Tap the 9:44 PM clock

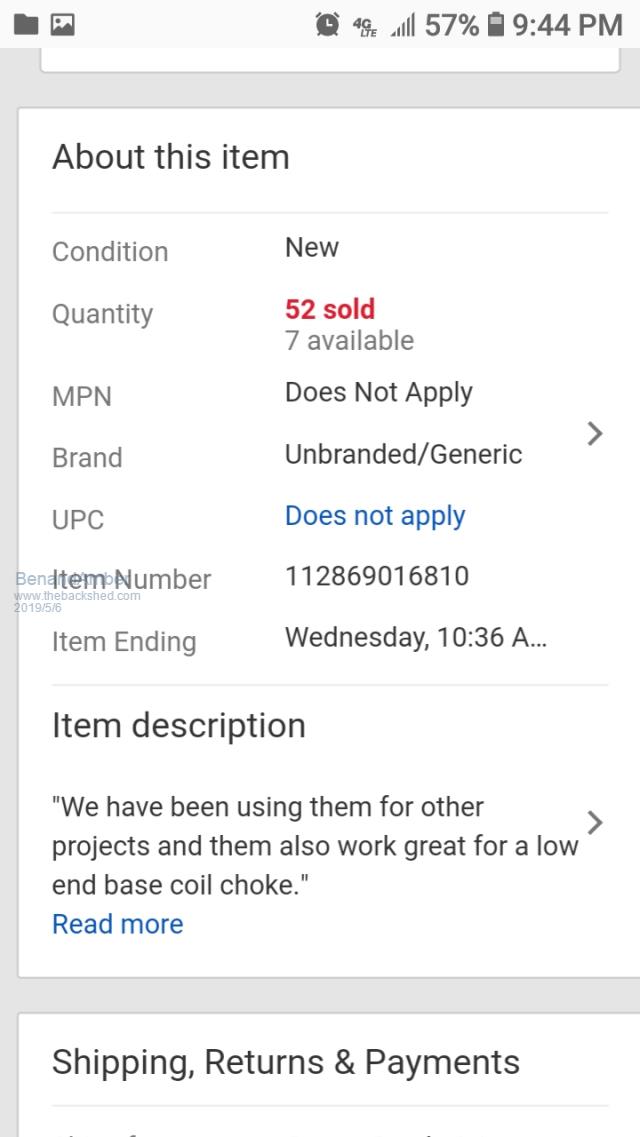567,25
